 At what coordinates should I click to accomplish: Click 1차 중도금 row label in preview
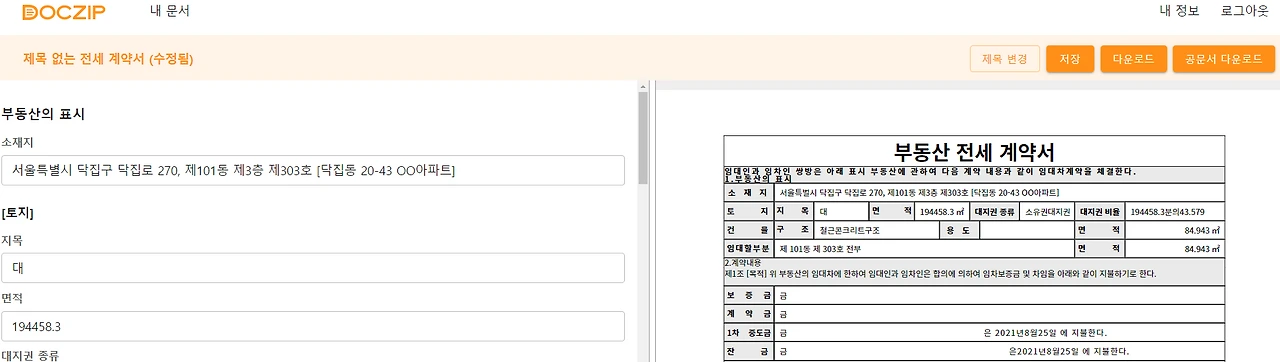(748, 333)
